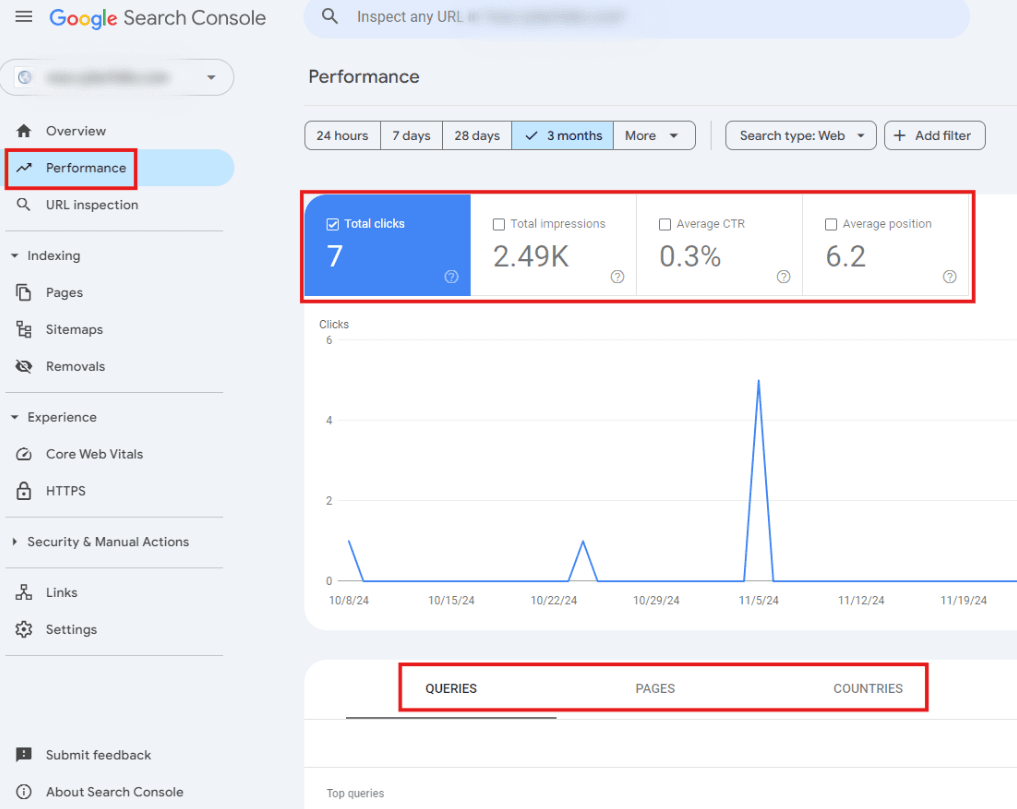Click the HTTPS padlock icon

(x=24, y=490)
